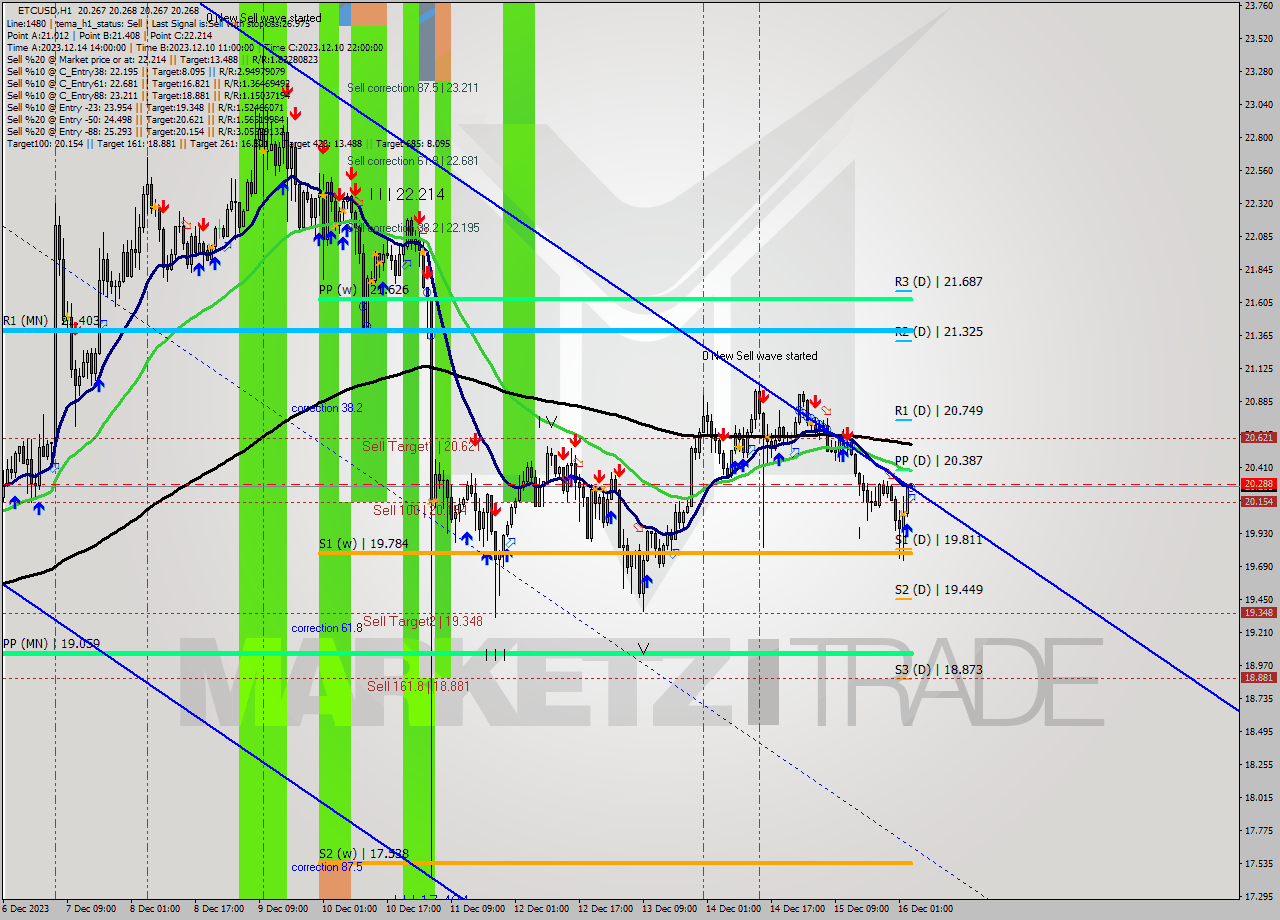Click the 'C_Entry61: 22.681' sell row
Image resolution: width=1280 pixels, height=920 pixels.
(x=146, y=83)
